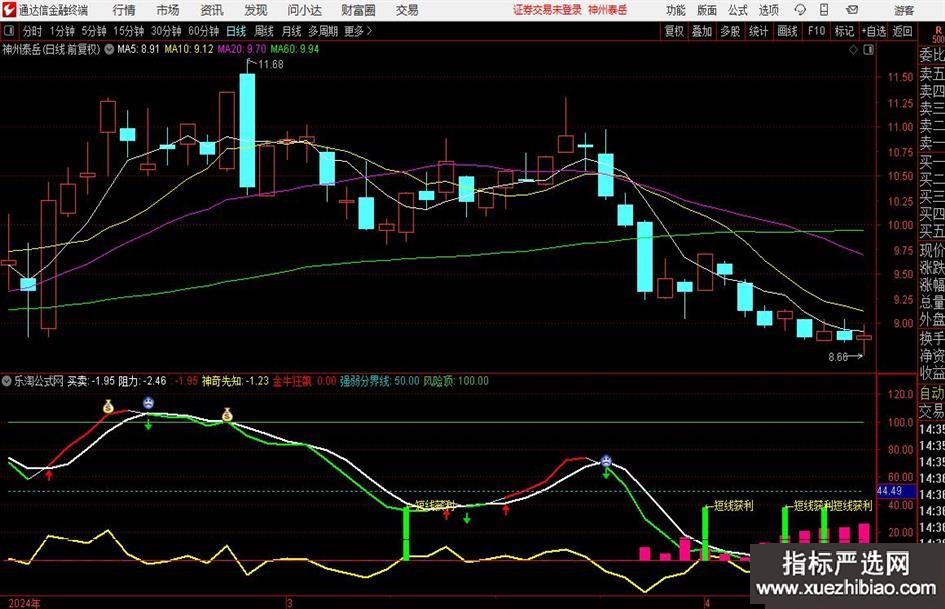Expand the main chart indicator dropdown arrow
Screen dimensions: 945x609
[x=109, y=49]
